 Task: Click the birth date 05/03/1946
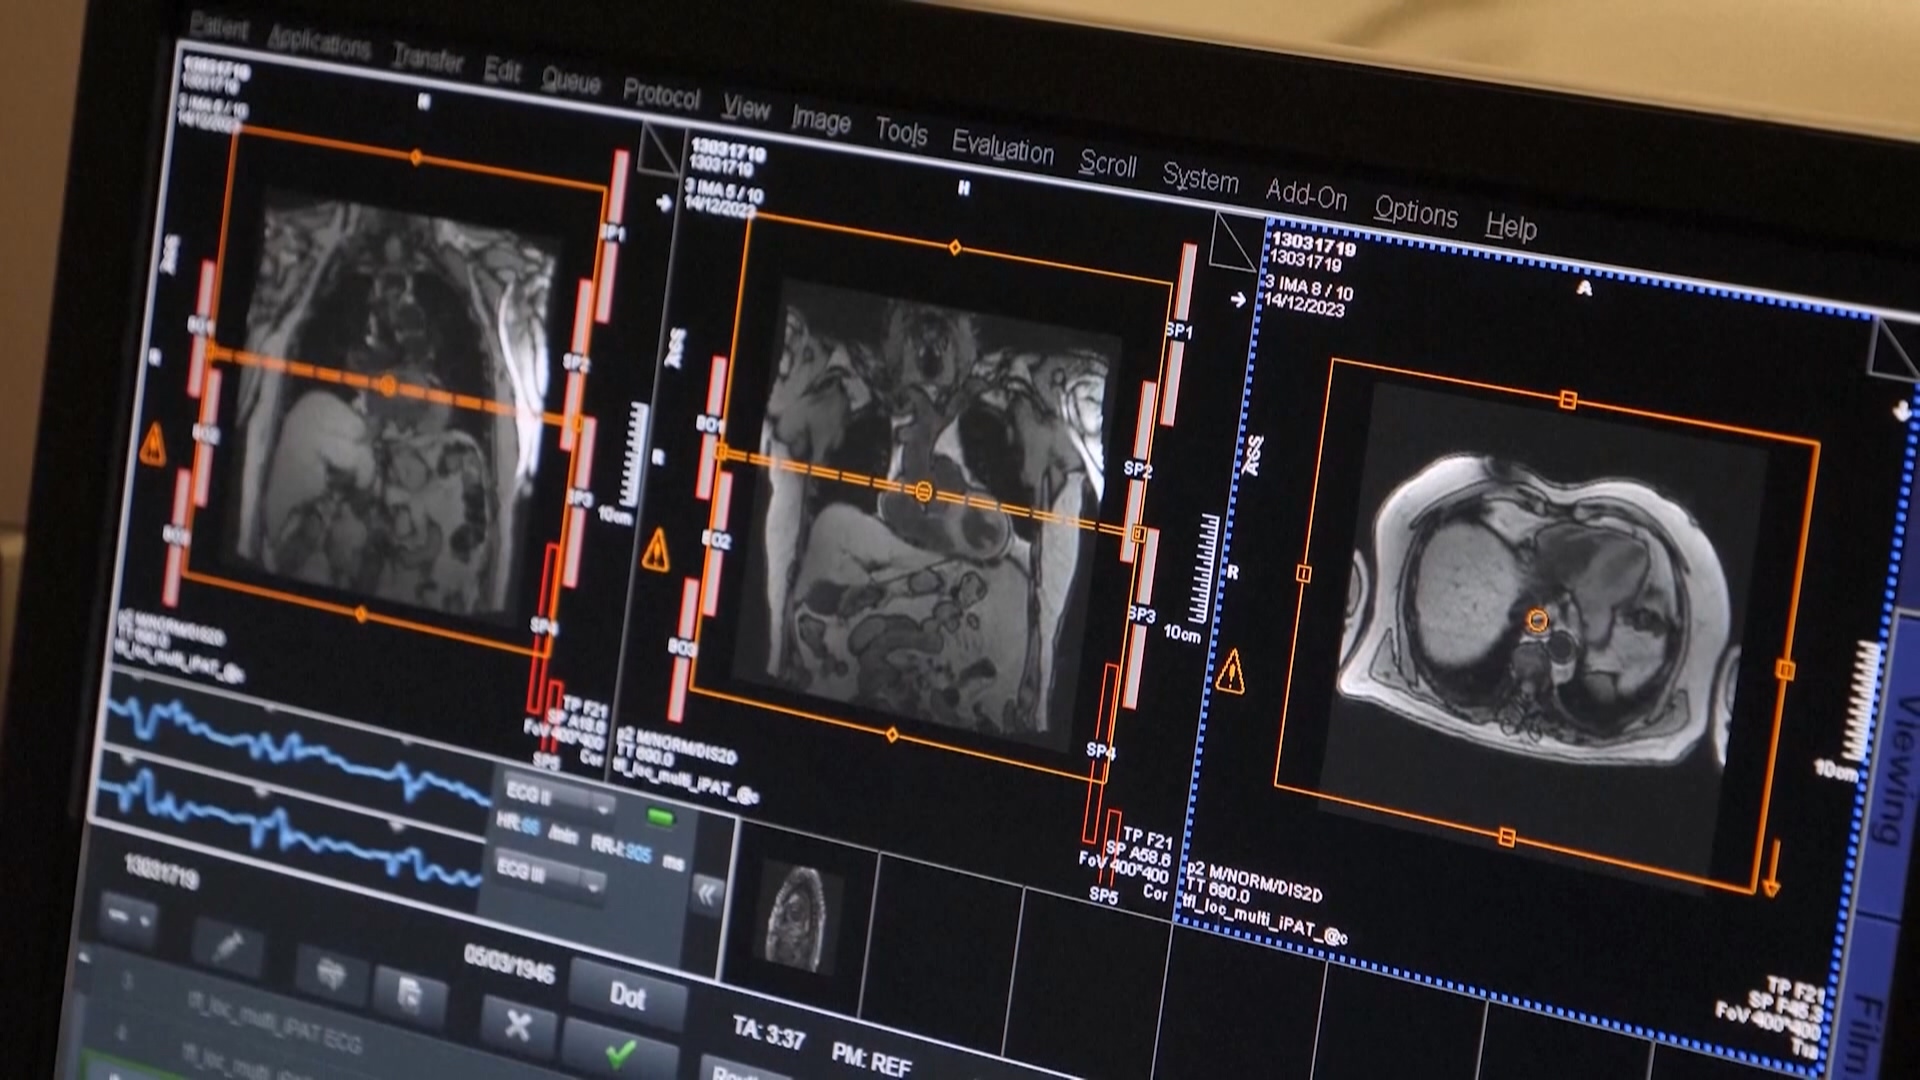509,962
